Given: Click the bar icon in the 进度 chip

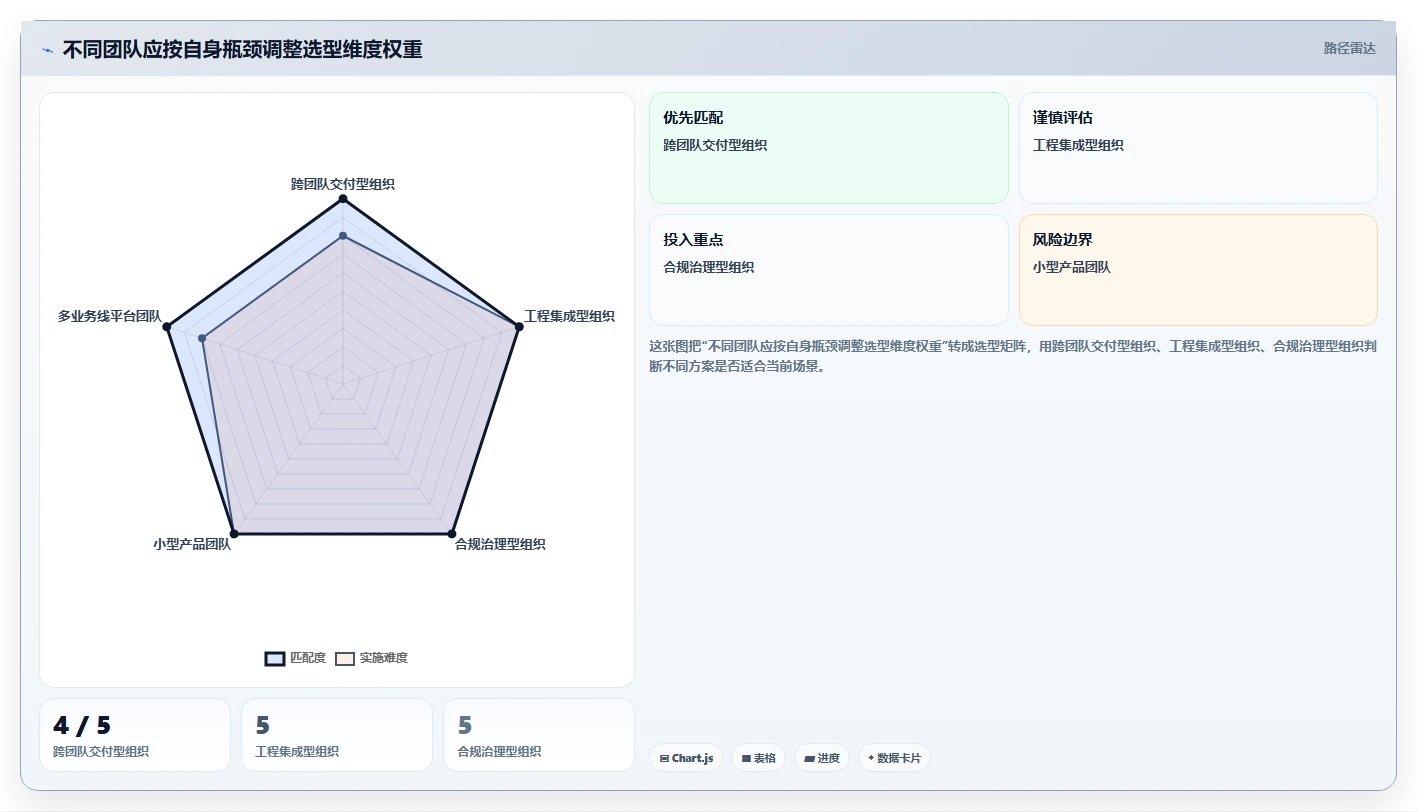Looking at the screenshot, I should [809, 759].
